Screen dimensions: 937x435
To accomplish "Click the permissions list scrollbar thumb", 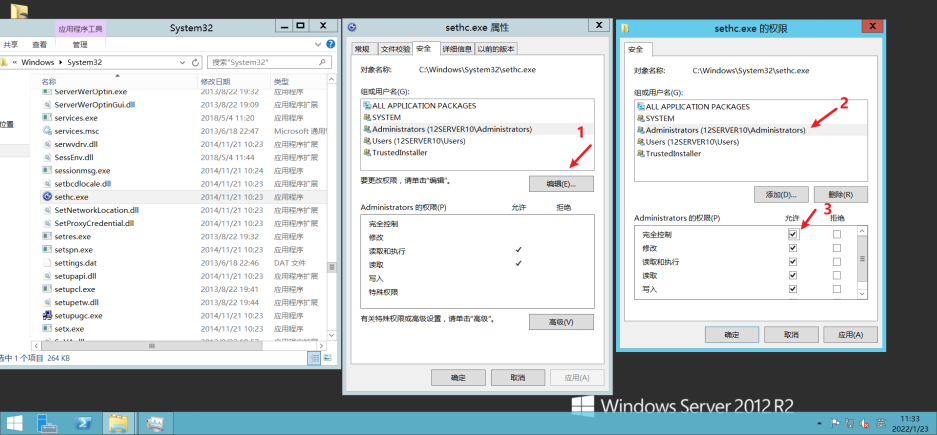I will (862, 259).
